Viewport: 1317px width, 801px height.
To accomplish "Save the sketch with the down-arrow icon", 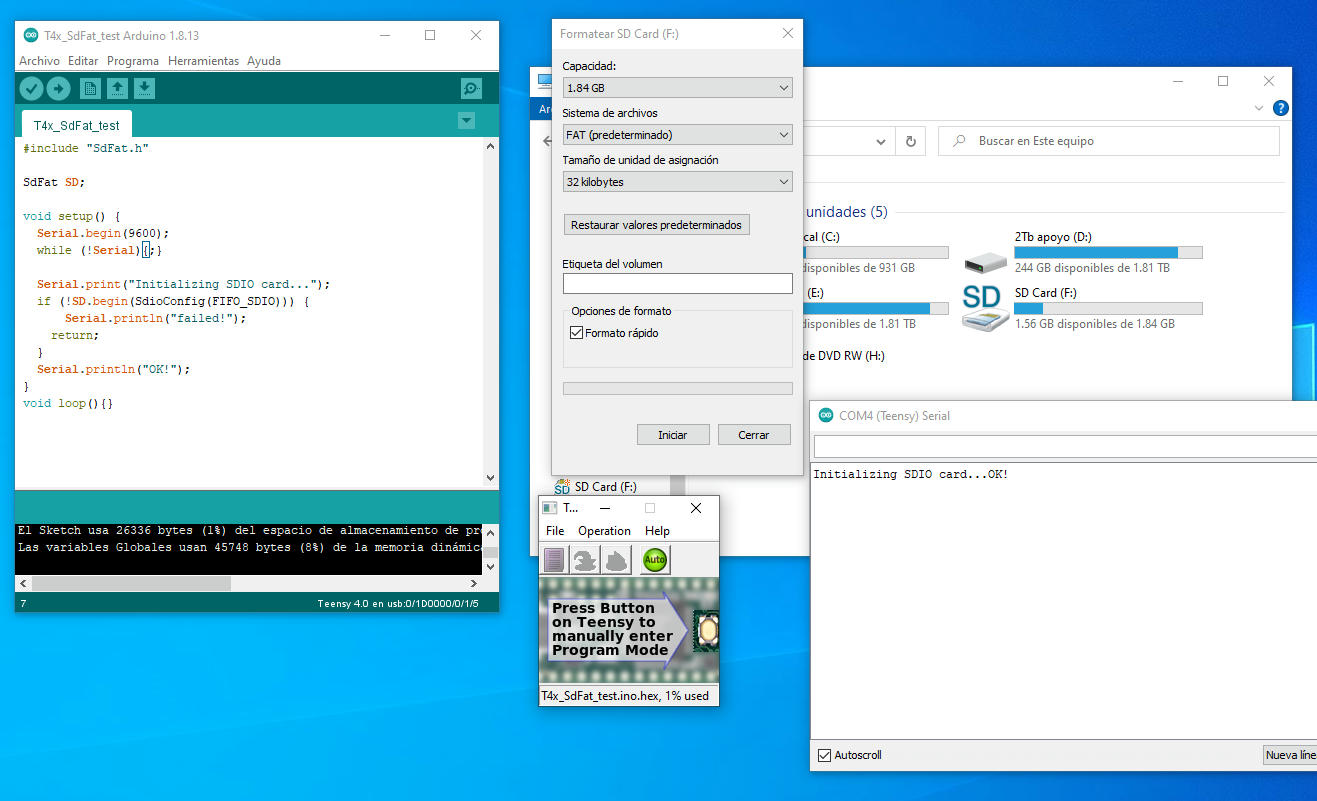I will click(x=145, y=89).
